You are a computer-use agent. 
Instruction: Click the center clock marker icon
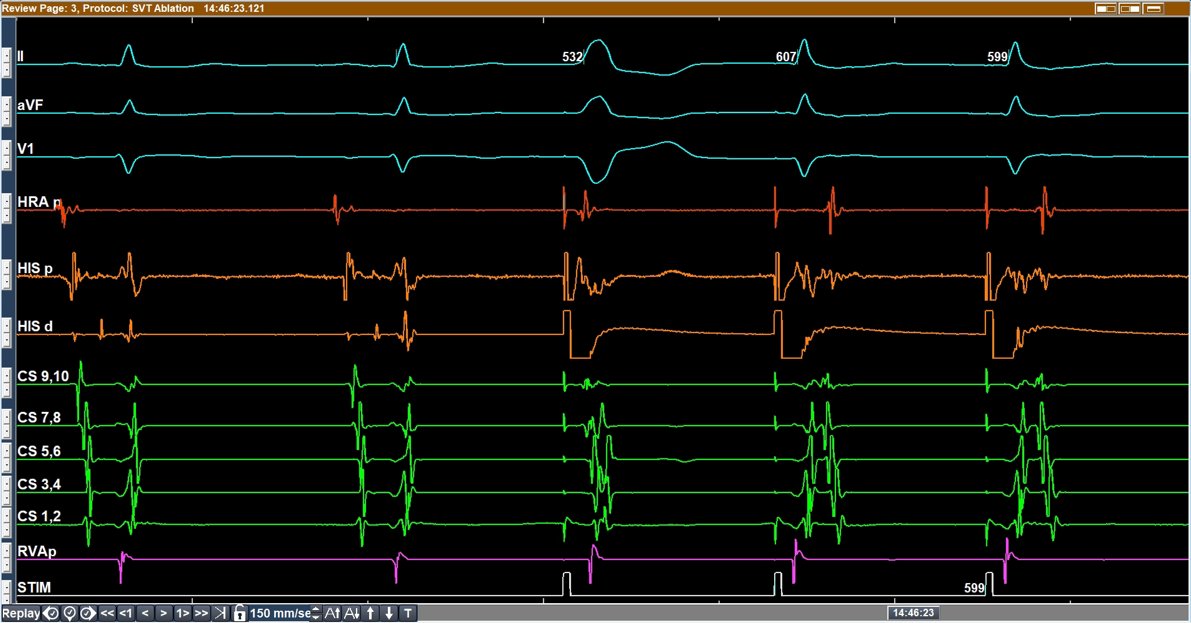tap(70, 613)
